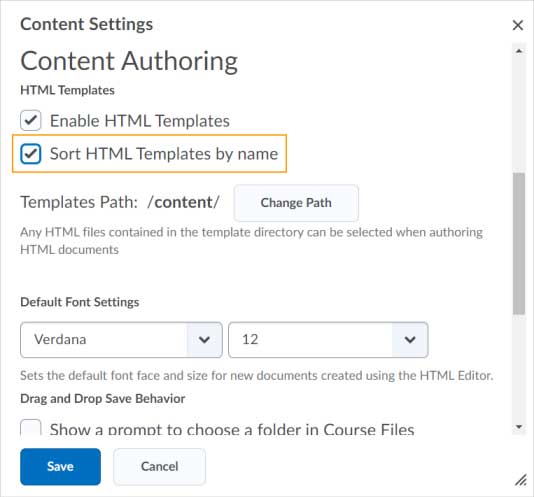Screen dimensions: 534x497
Task: Click the Content Authoring heading
Action: tap(129, 61)
